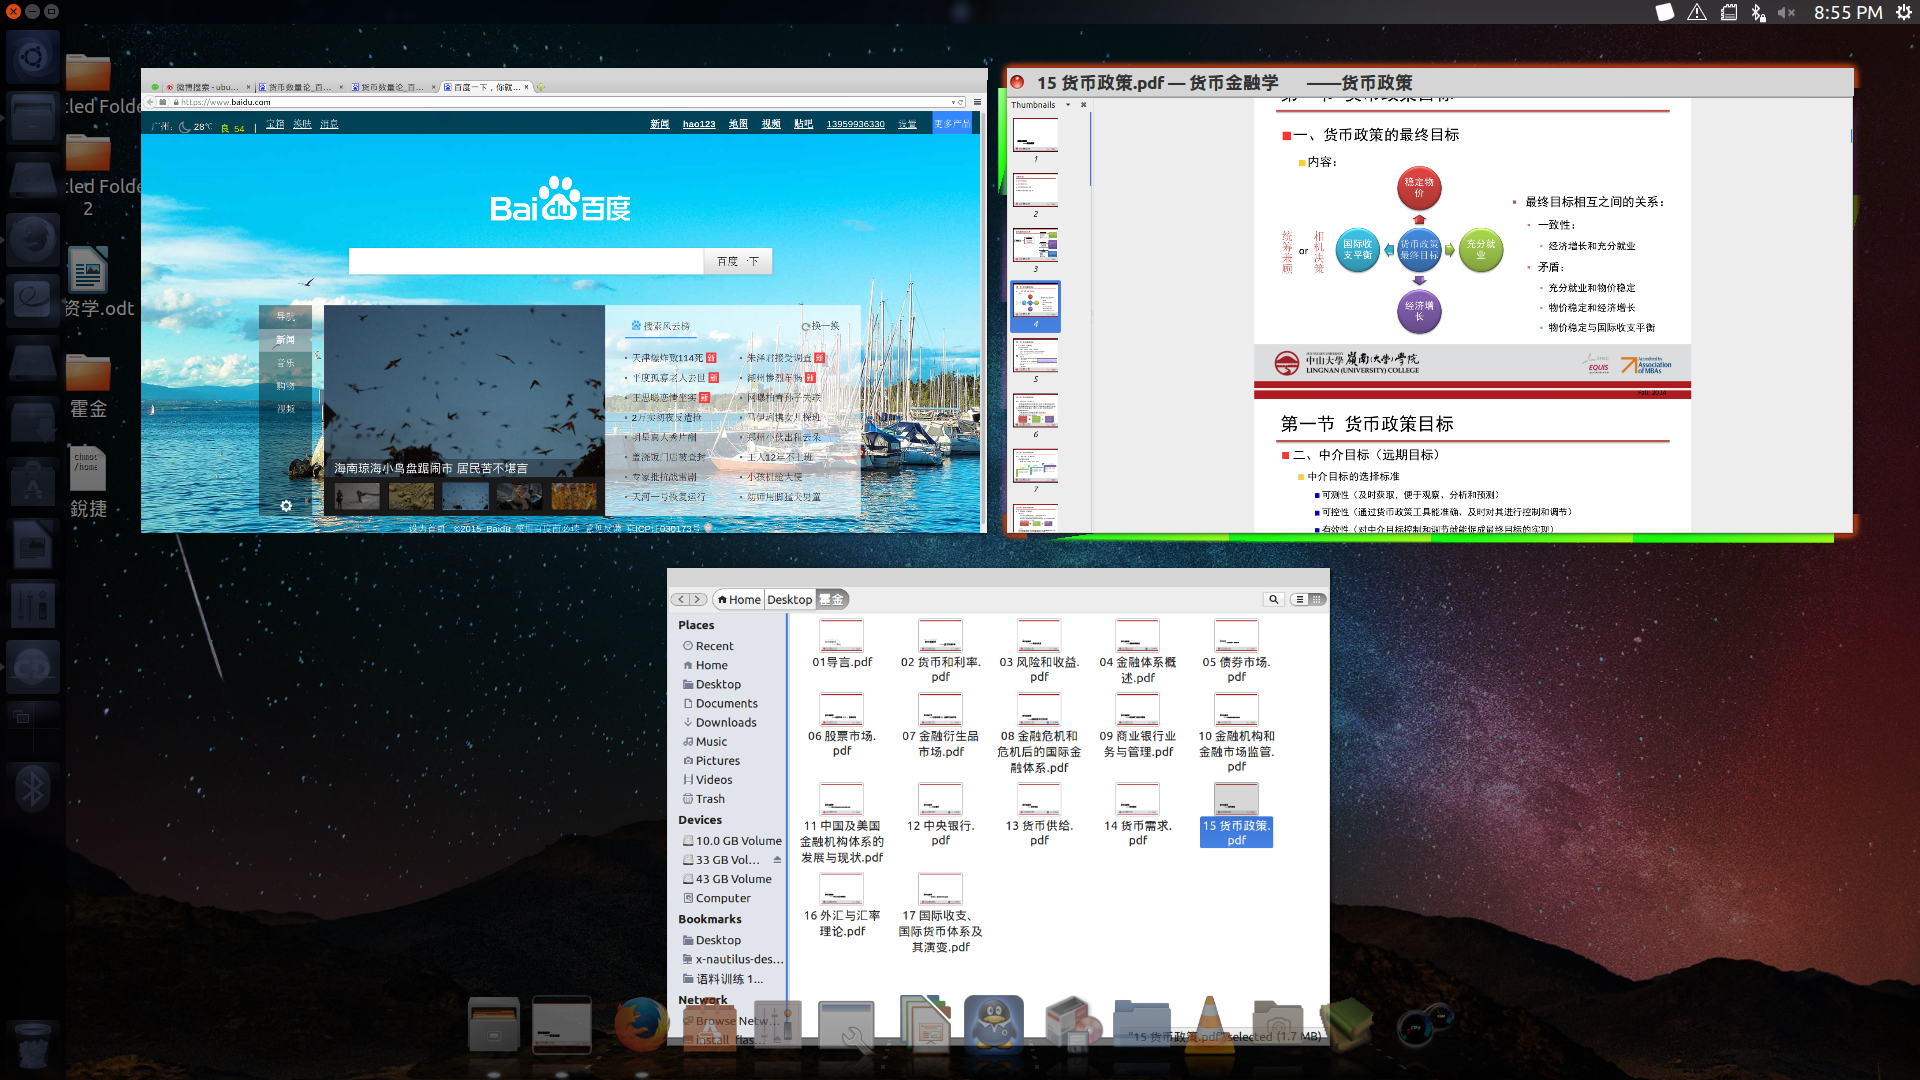Open x-nautilus-des... bookmark
1920x1080 pixels.
click(x=732, y=959)
